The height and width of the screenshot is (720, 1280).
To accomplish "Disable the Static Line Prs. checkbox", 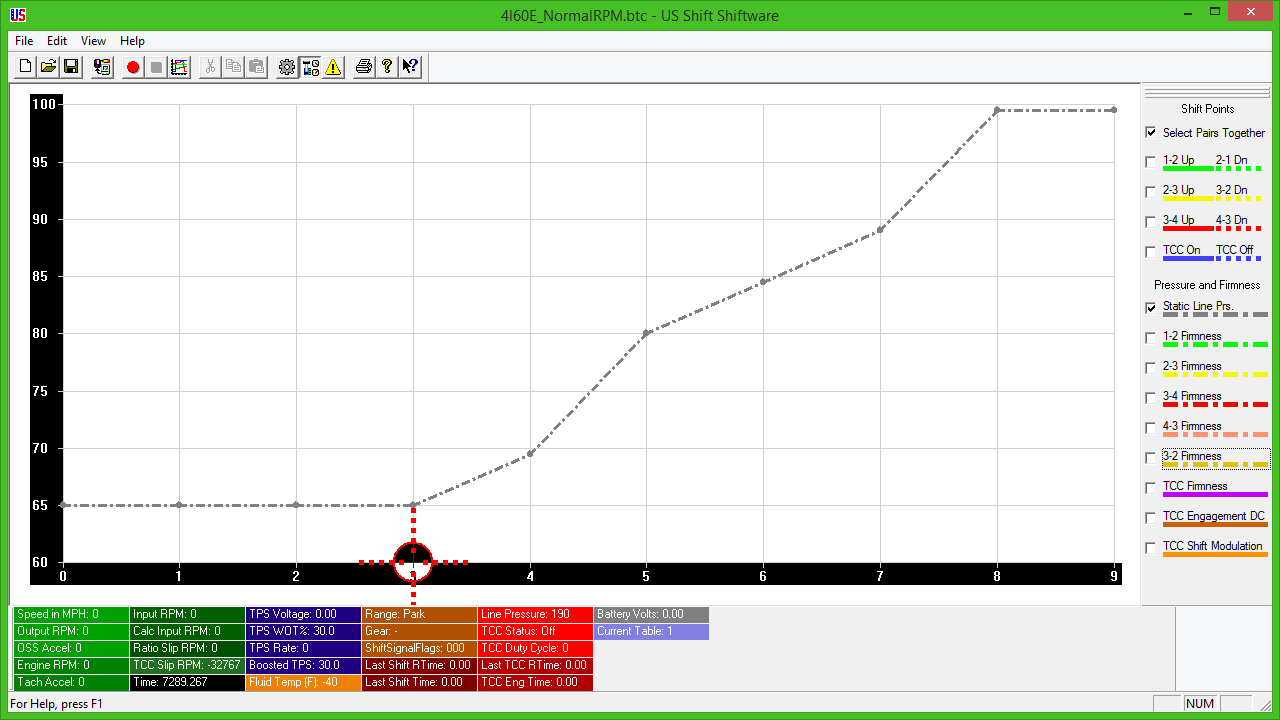I will (x=1150, y=307).
